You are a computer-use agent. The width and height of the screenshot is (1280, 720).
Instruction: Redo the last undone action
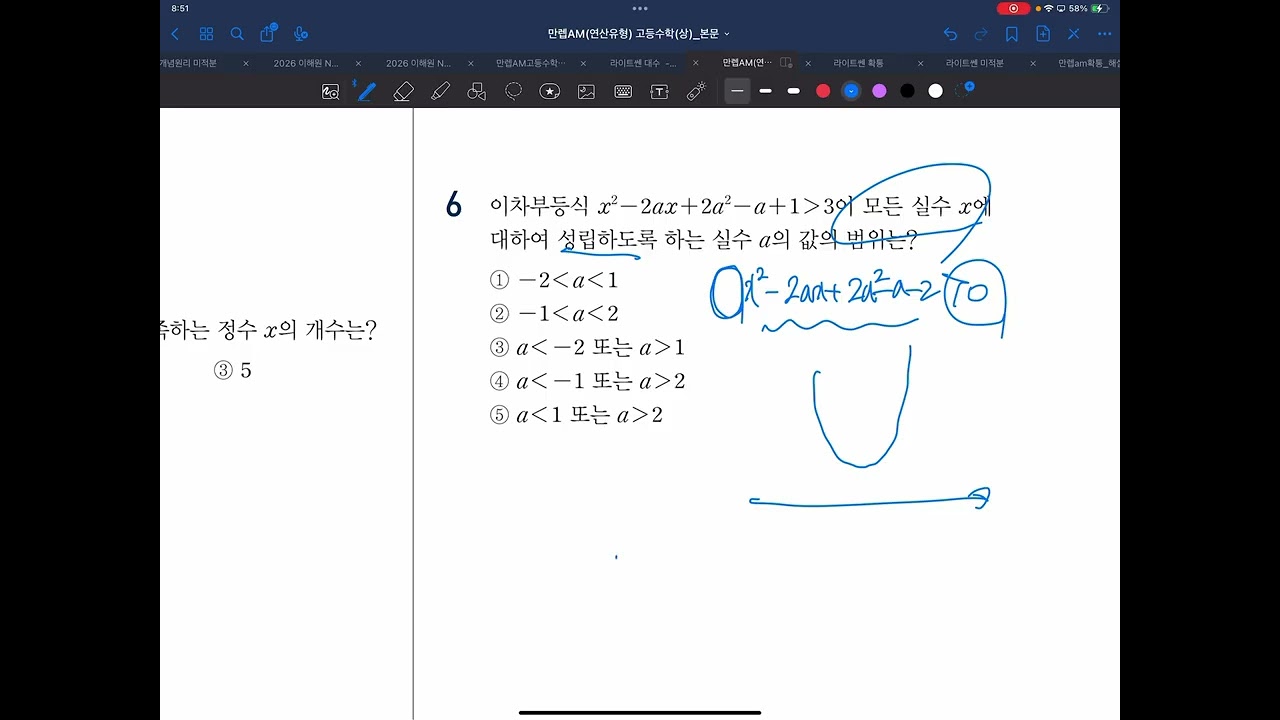coord(981,34)
